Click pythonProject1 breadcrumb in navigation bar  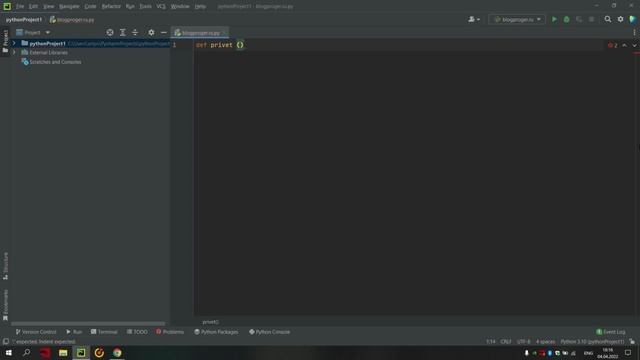24,20
